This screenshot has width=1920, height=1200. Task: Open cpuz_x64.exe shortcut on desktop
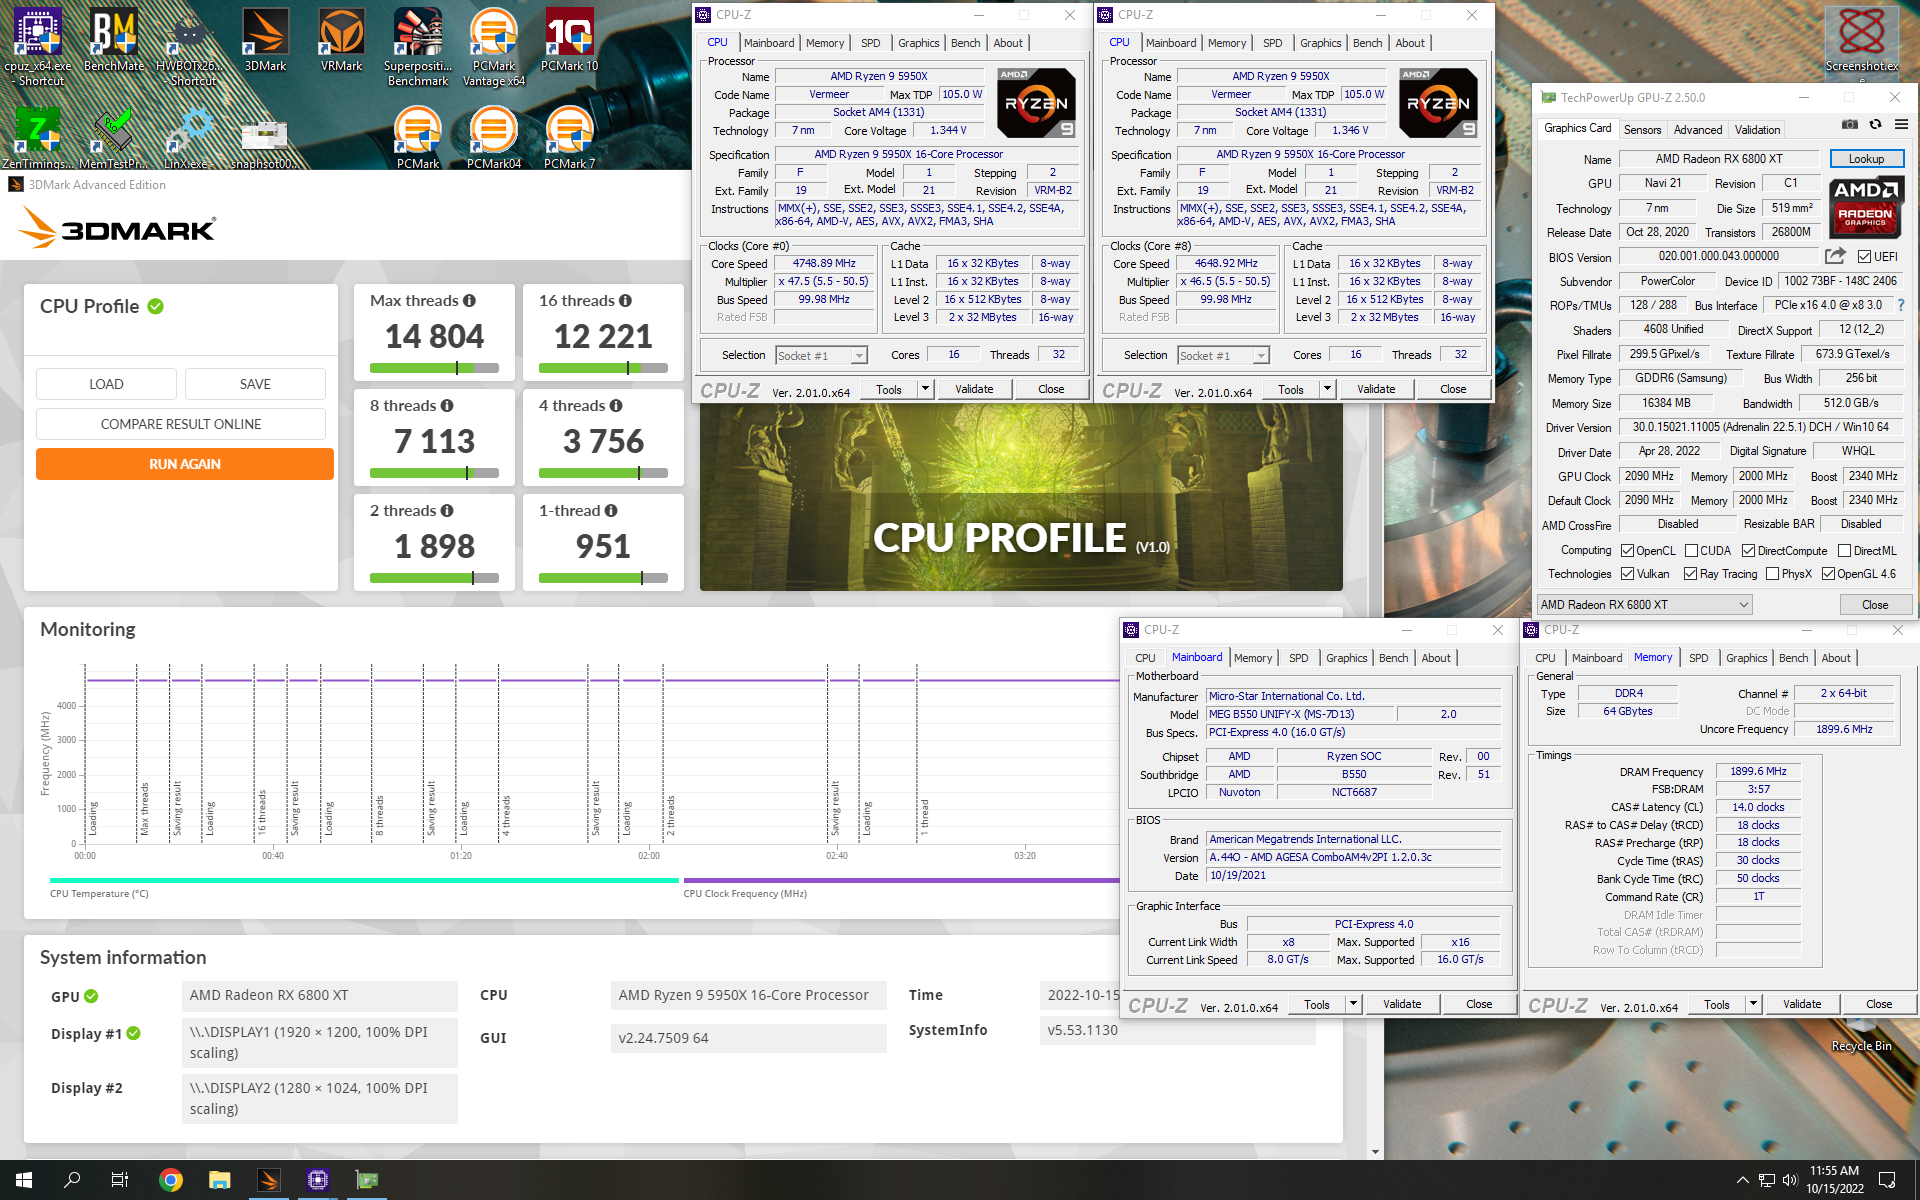38,47
